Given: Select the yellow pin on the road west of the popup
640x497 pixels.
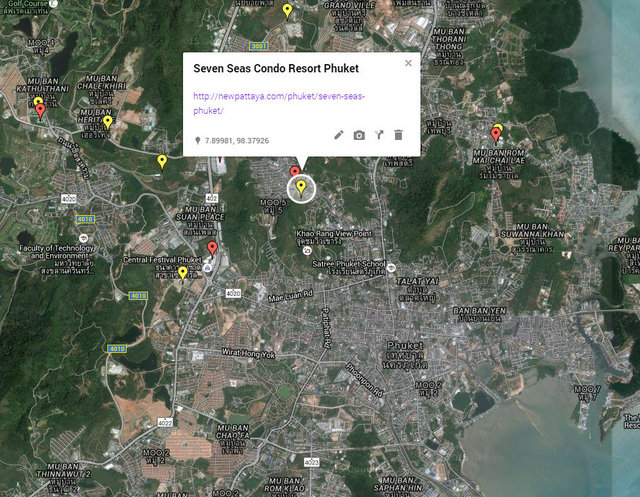Looking at the screenshot, I should (x=162, y=162).
